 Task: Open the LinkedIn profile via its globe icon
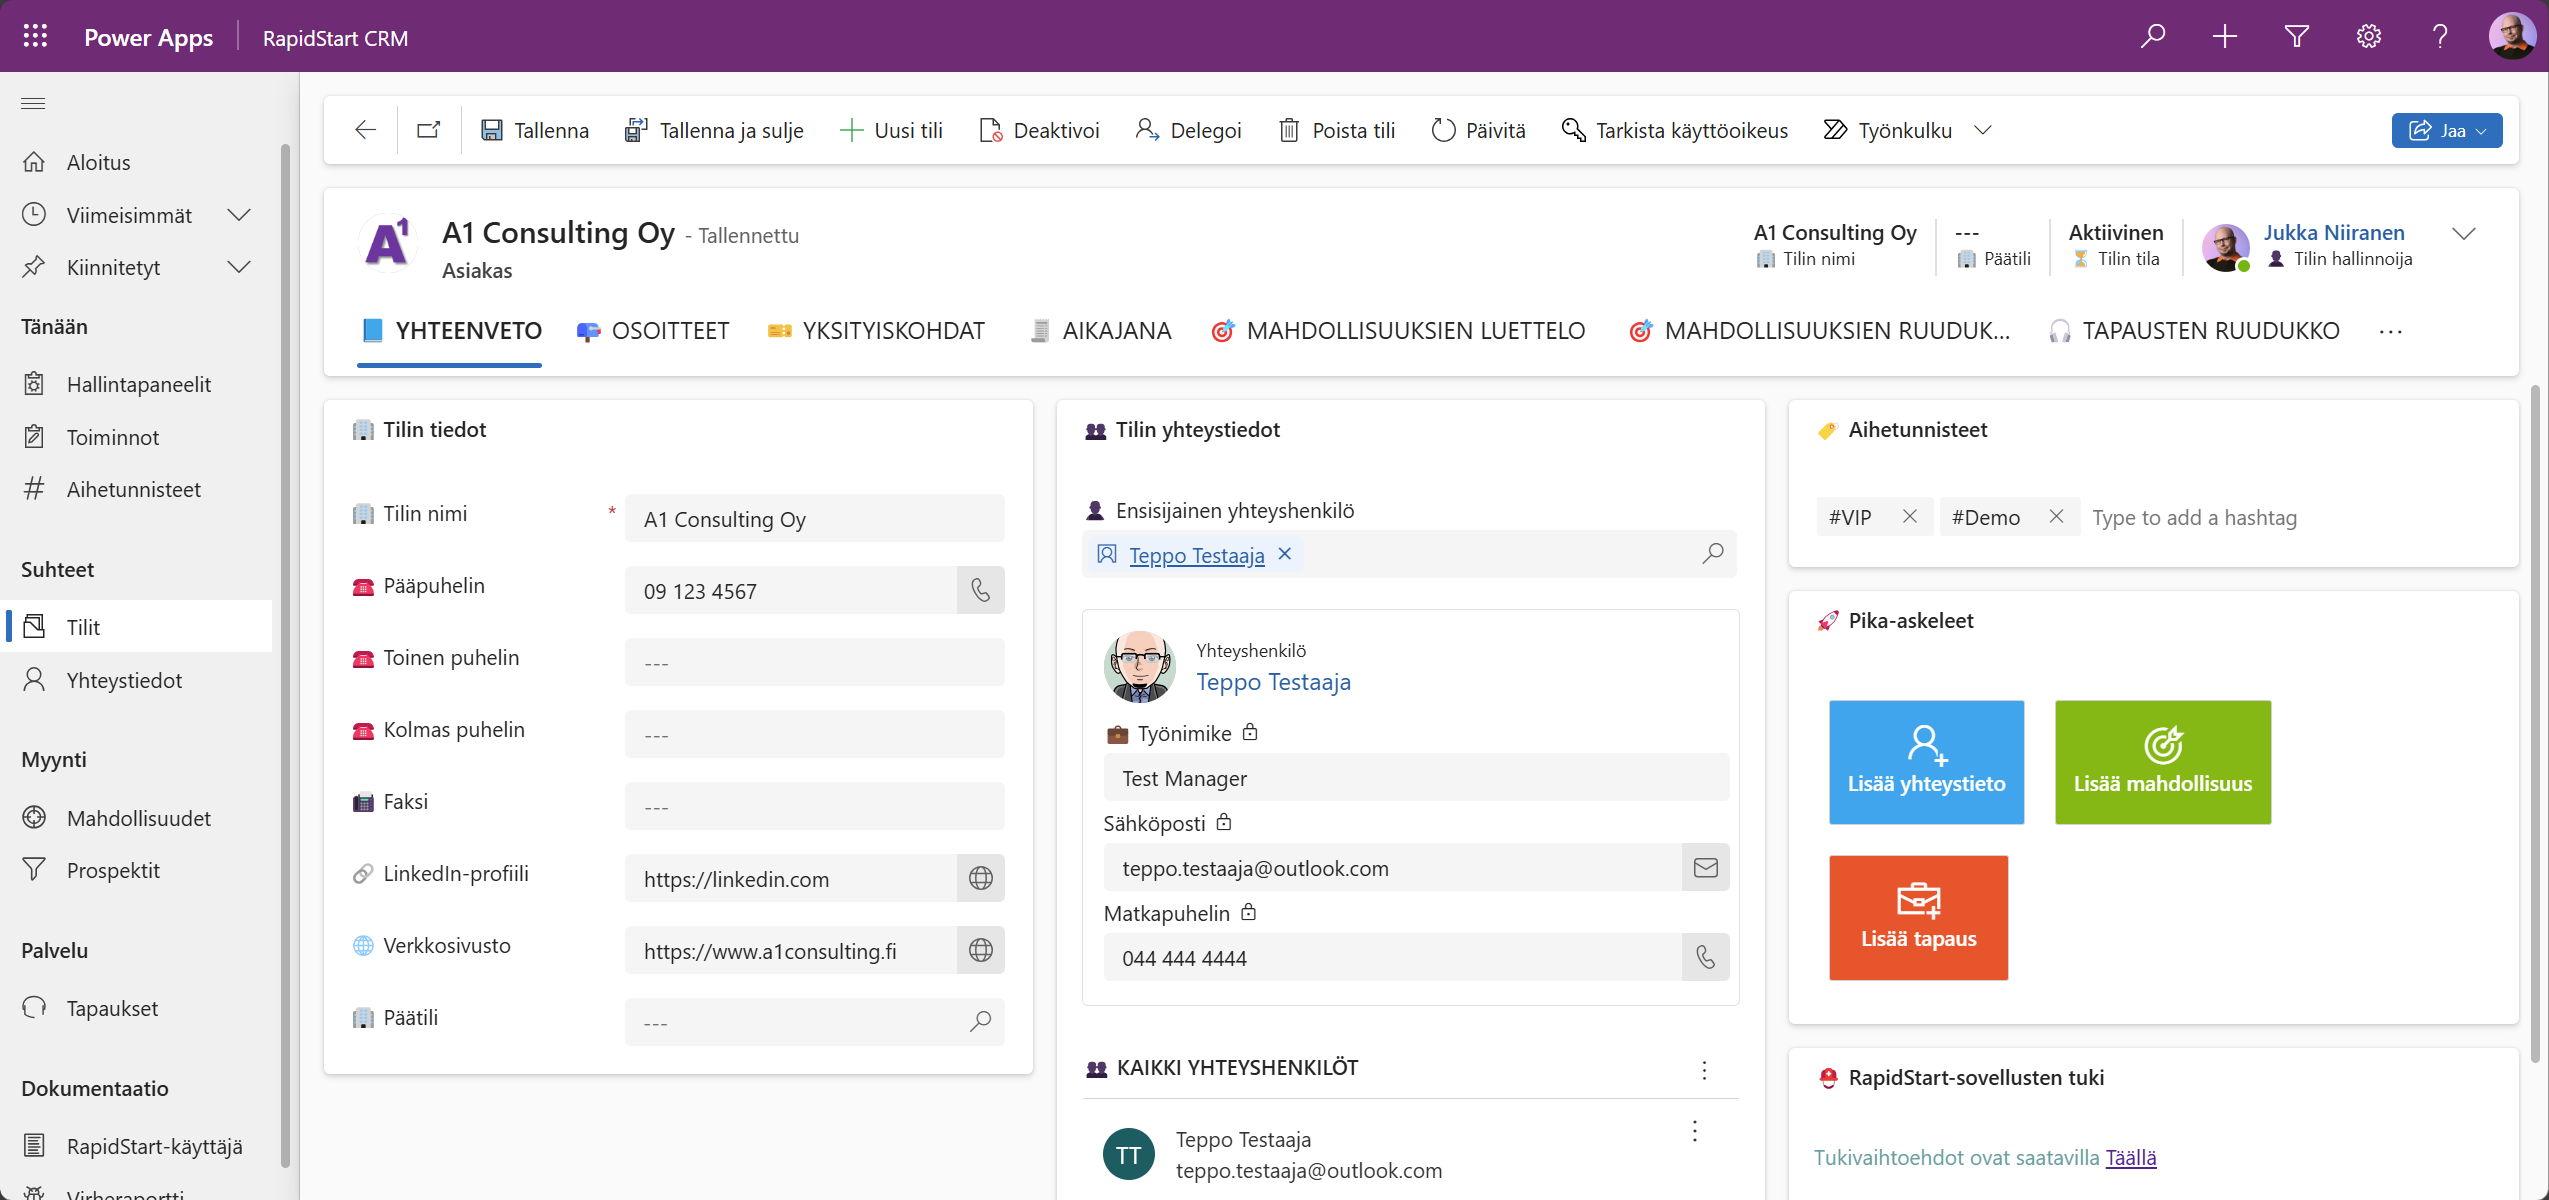point(980,877)
